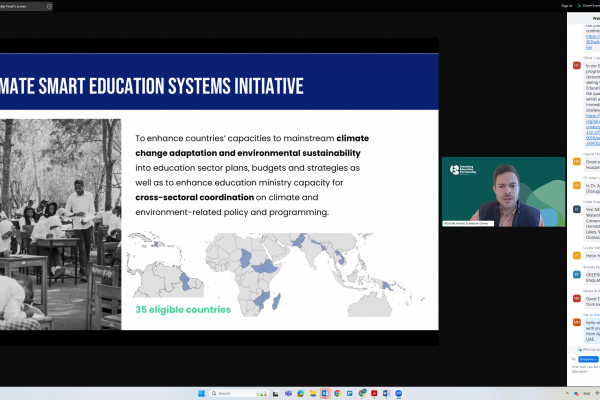
Task: Click the Windows Start button on taskbar
Action: click(200, 393)
